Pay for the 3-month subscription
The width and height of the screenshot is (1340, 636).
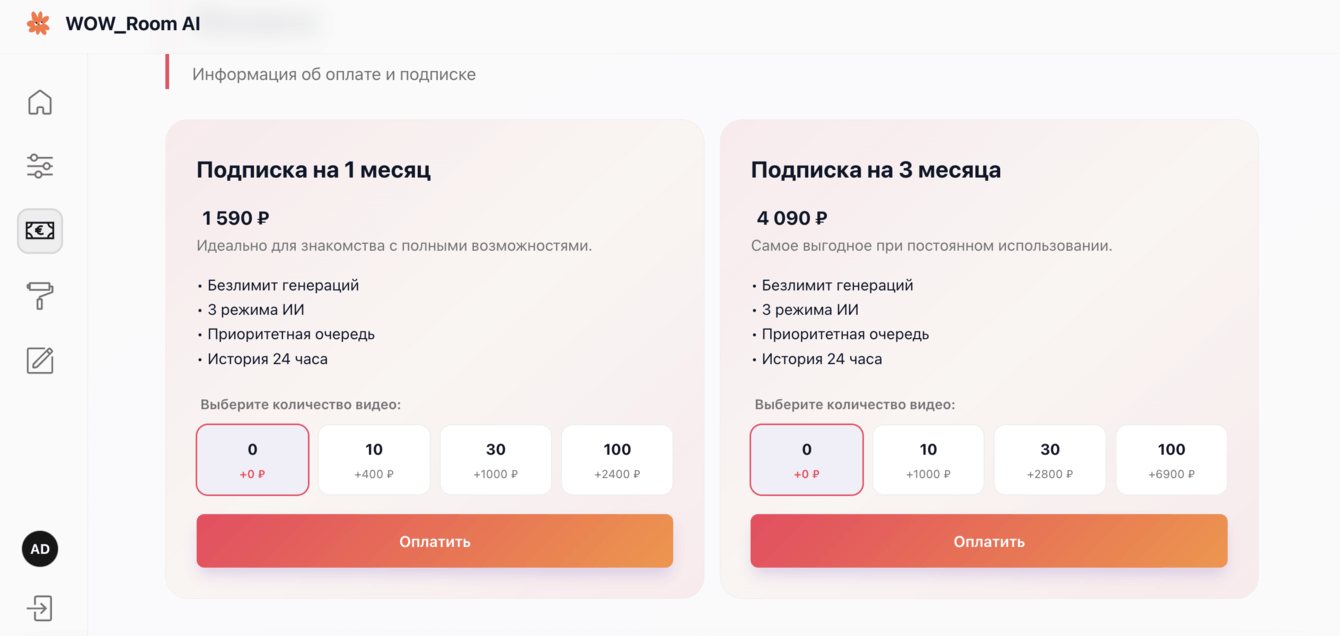[989, 541]
